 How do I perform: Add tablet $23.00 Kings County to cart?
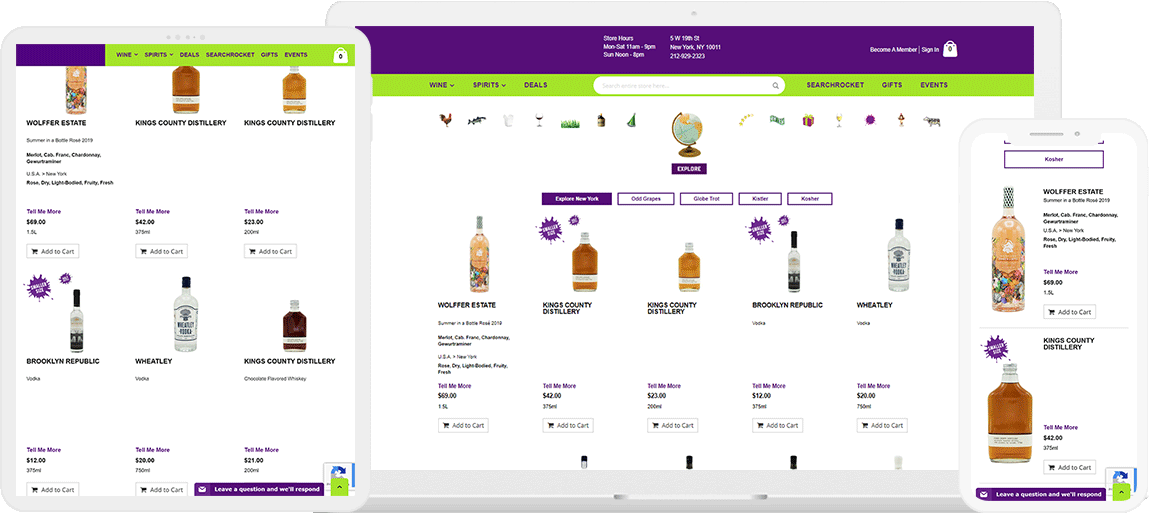(270, 251)
